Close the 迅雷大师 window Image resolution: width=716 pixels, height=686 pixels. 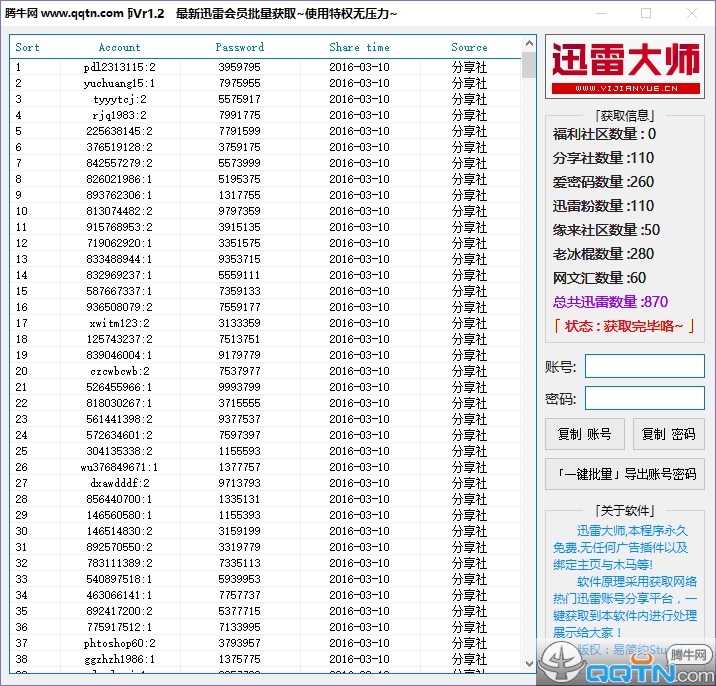pos(691,13)
